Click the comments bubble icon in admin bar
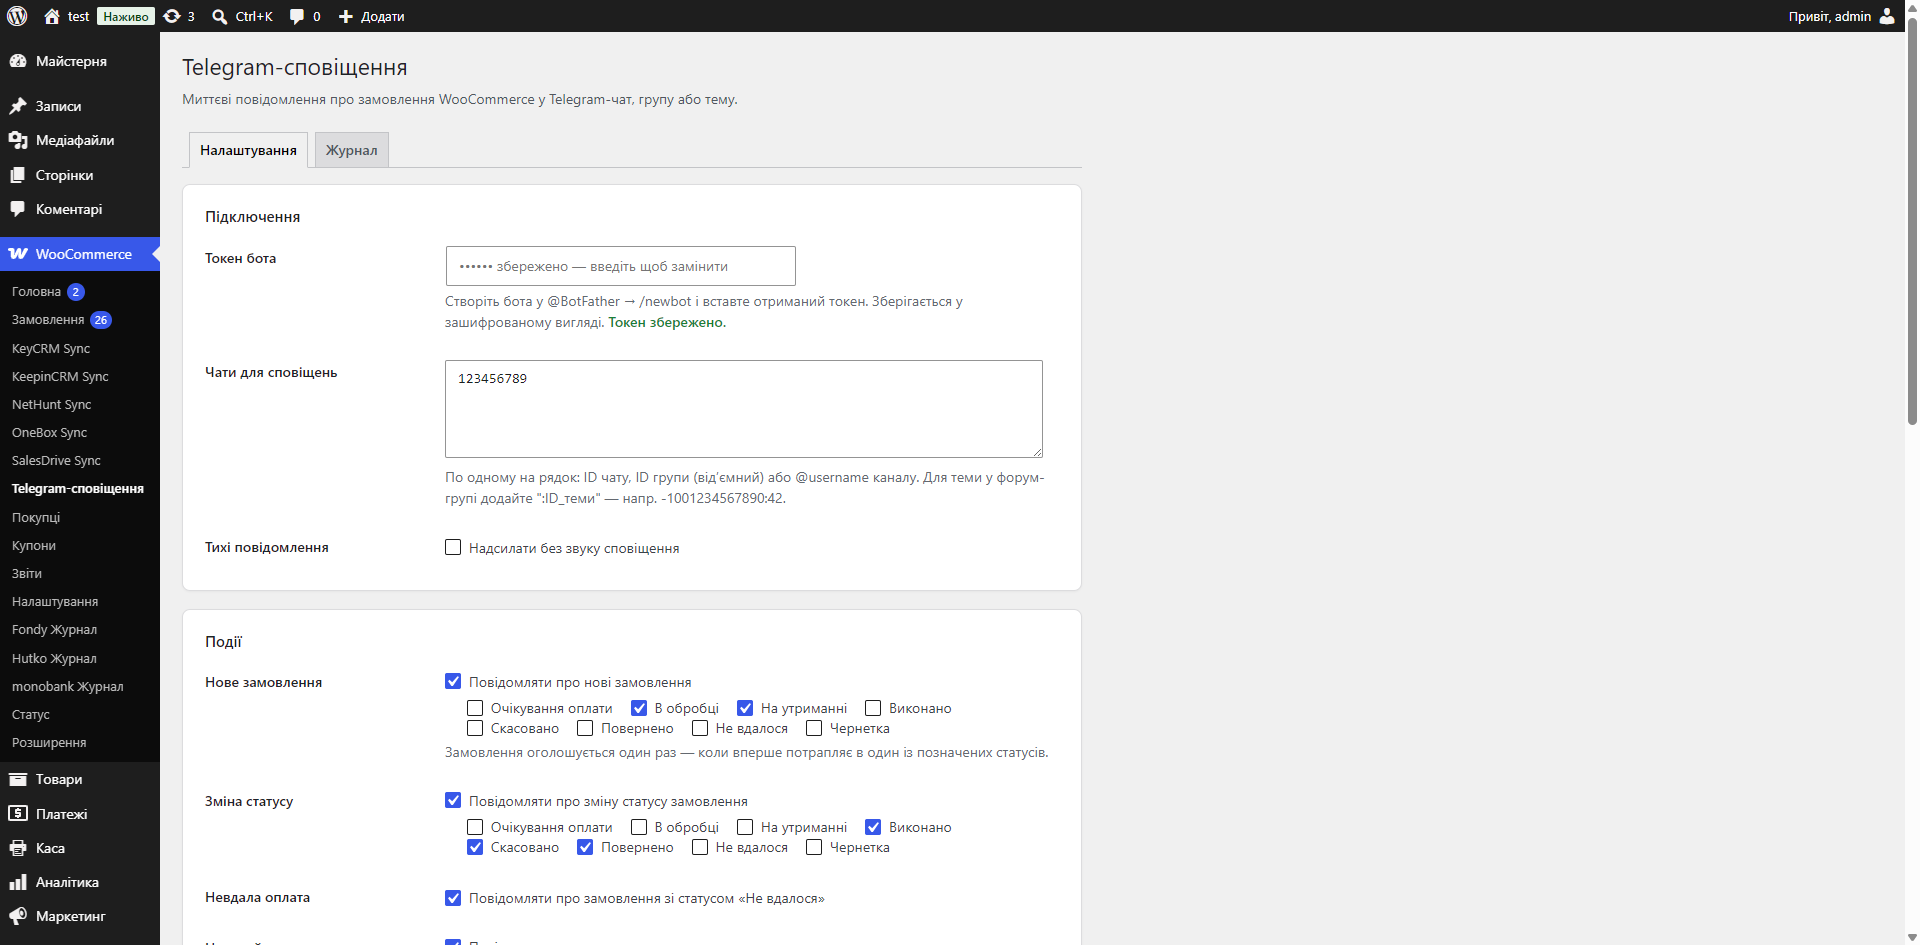 (297, 16)
